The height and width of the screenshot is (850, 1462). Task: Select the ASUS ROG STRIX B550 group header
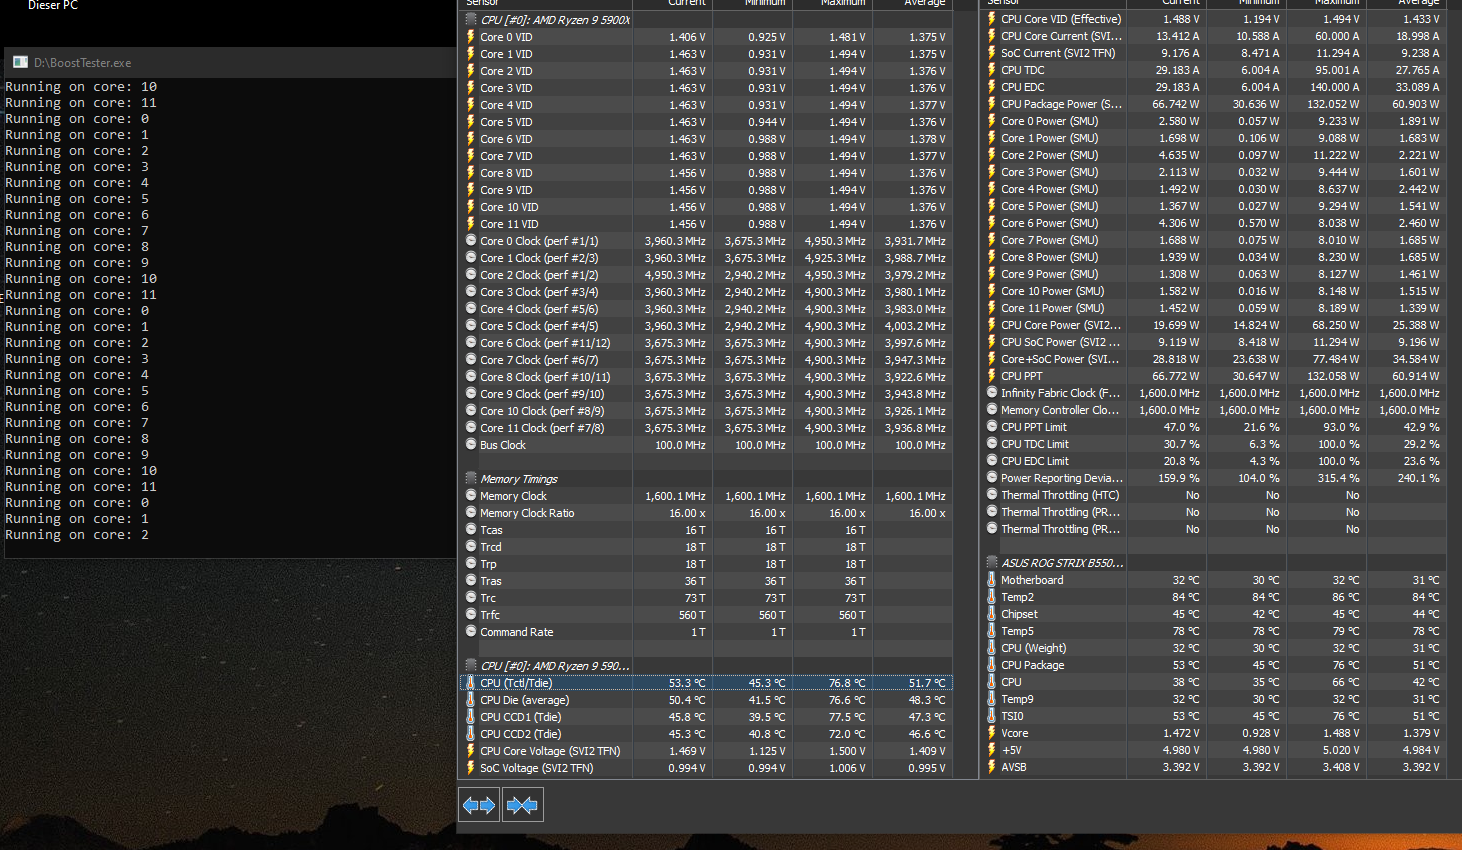coord(1214,563)
